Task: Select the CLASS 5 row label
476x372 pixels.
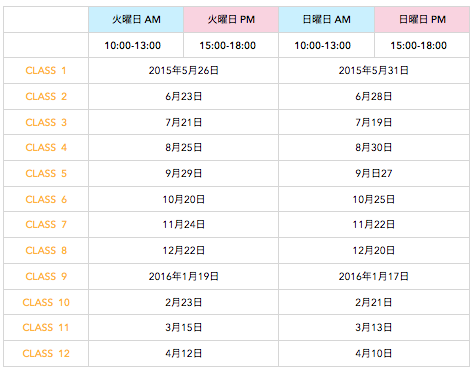Action: click(x=46, y=174)
